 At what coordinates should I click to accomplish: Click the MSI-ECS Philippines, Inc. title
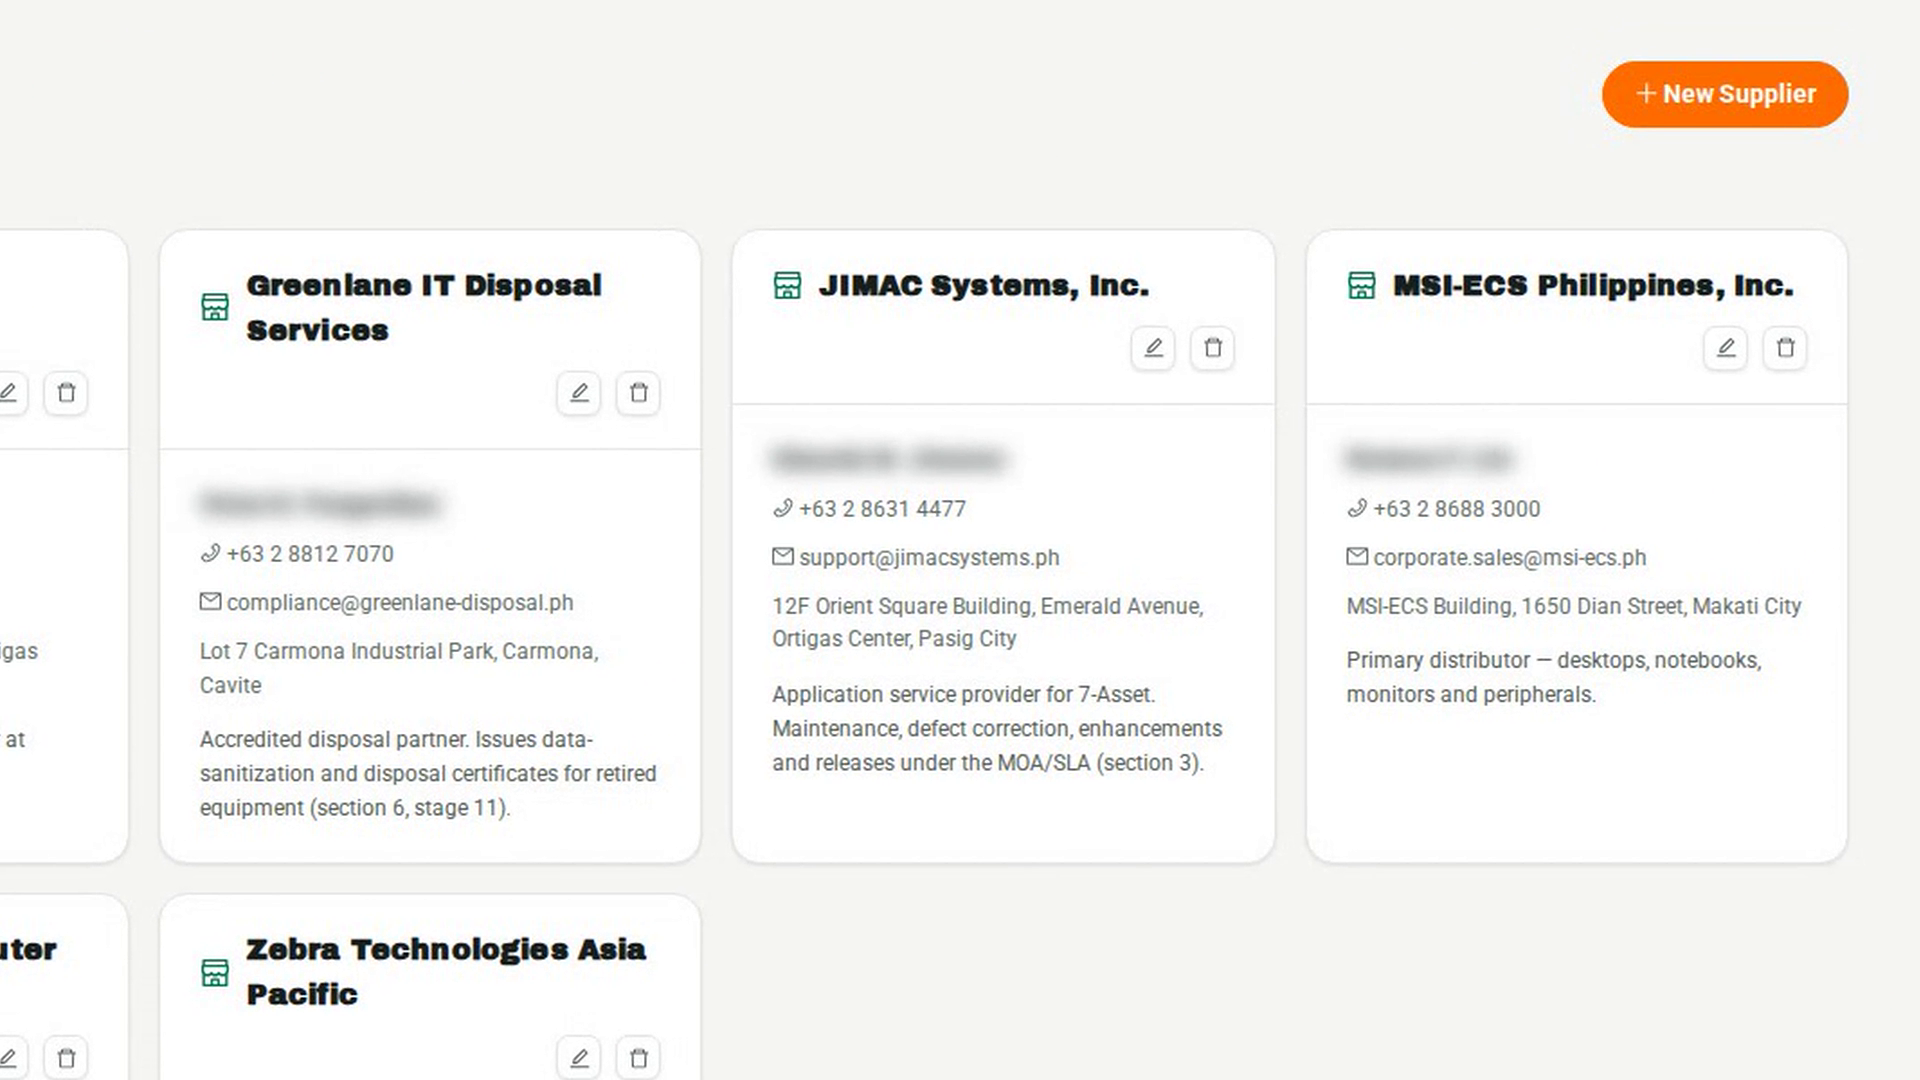tap(1593, 285)
